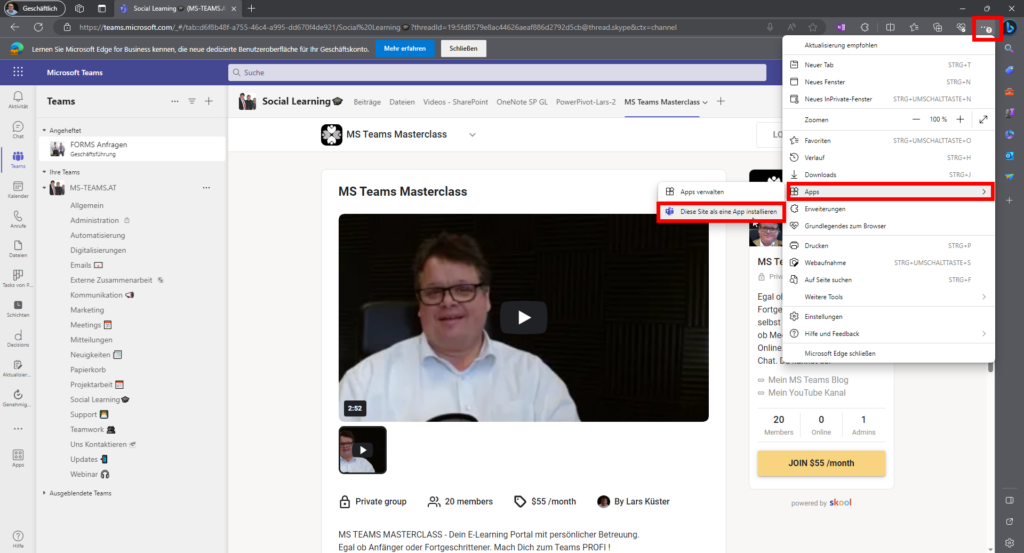Switch to Beiträge tab
The image size is (1024, 553).
(x=367, y=102)
